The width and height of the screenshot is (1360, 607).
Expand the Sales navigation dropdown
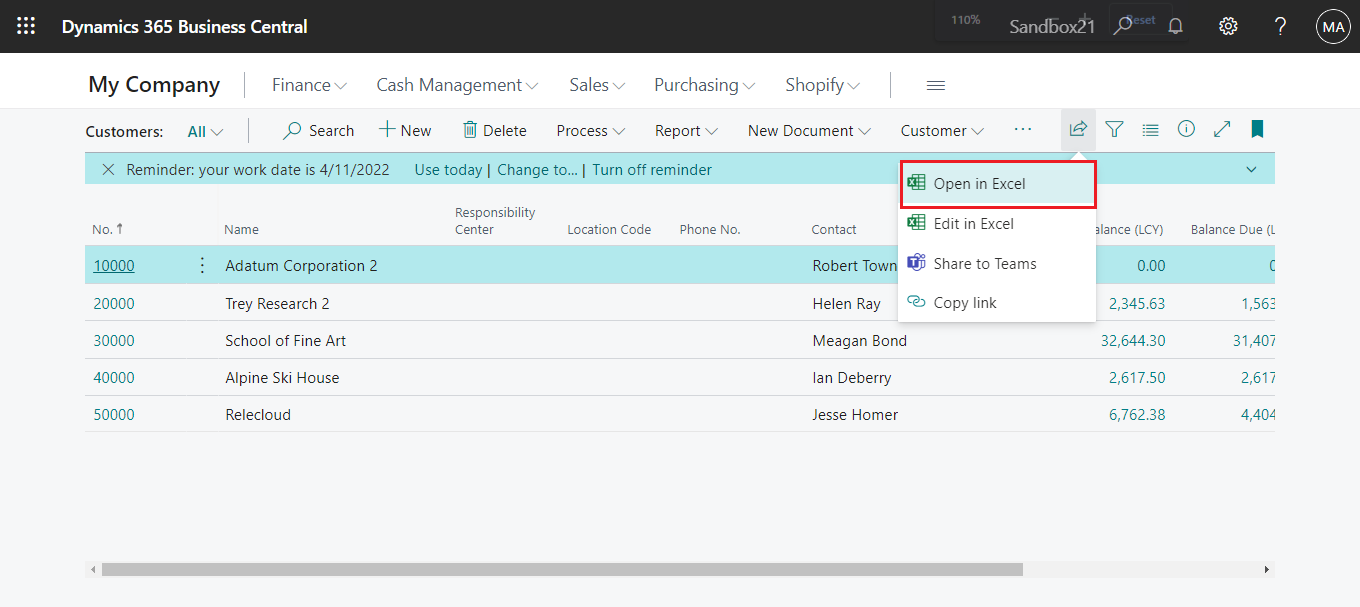pos(596,85)
